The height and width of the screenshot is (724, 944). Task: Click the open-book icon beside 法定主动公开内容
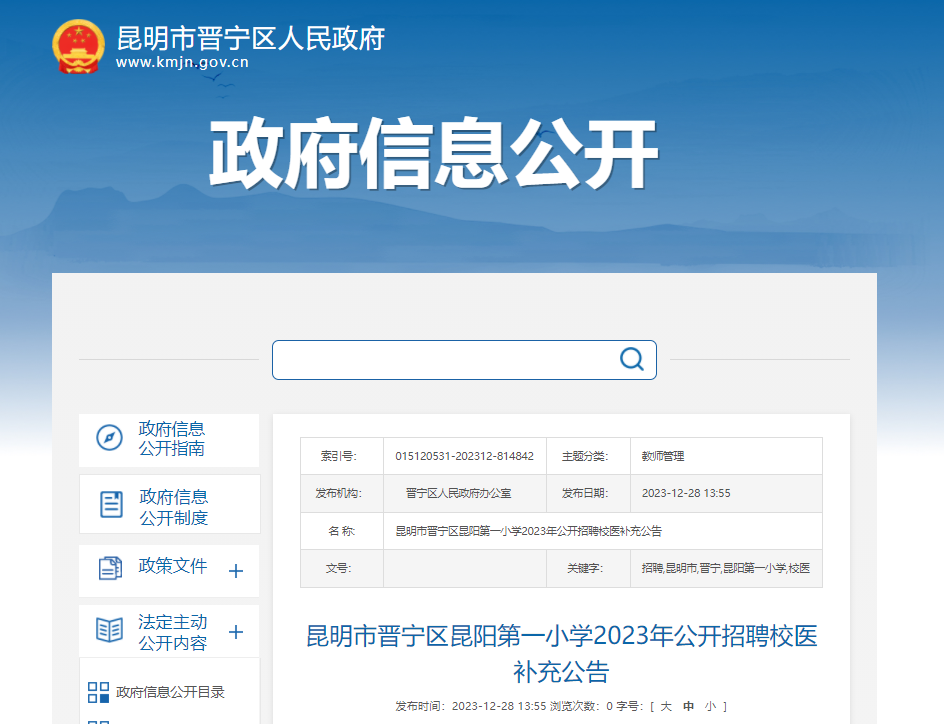pos(110,630)
